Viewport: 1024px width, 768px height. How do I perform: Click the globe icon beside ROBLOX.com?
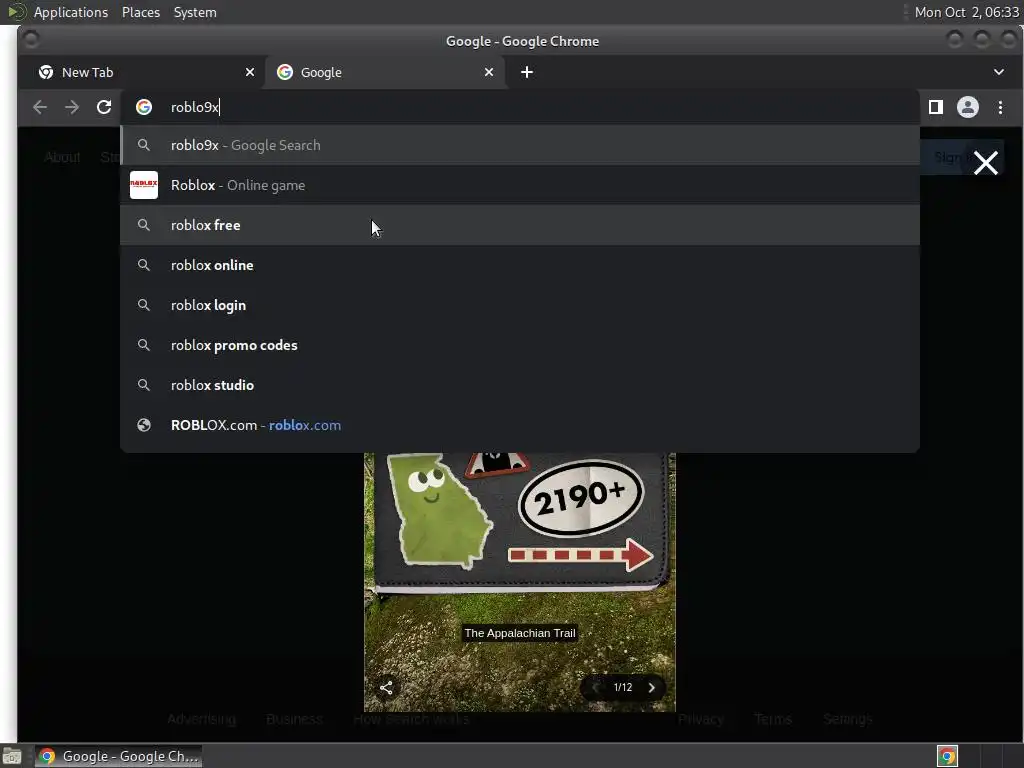[x=144, y=425]
